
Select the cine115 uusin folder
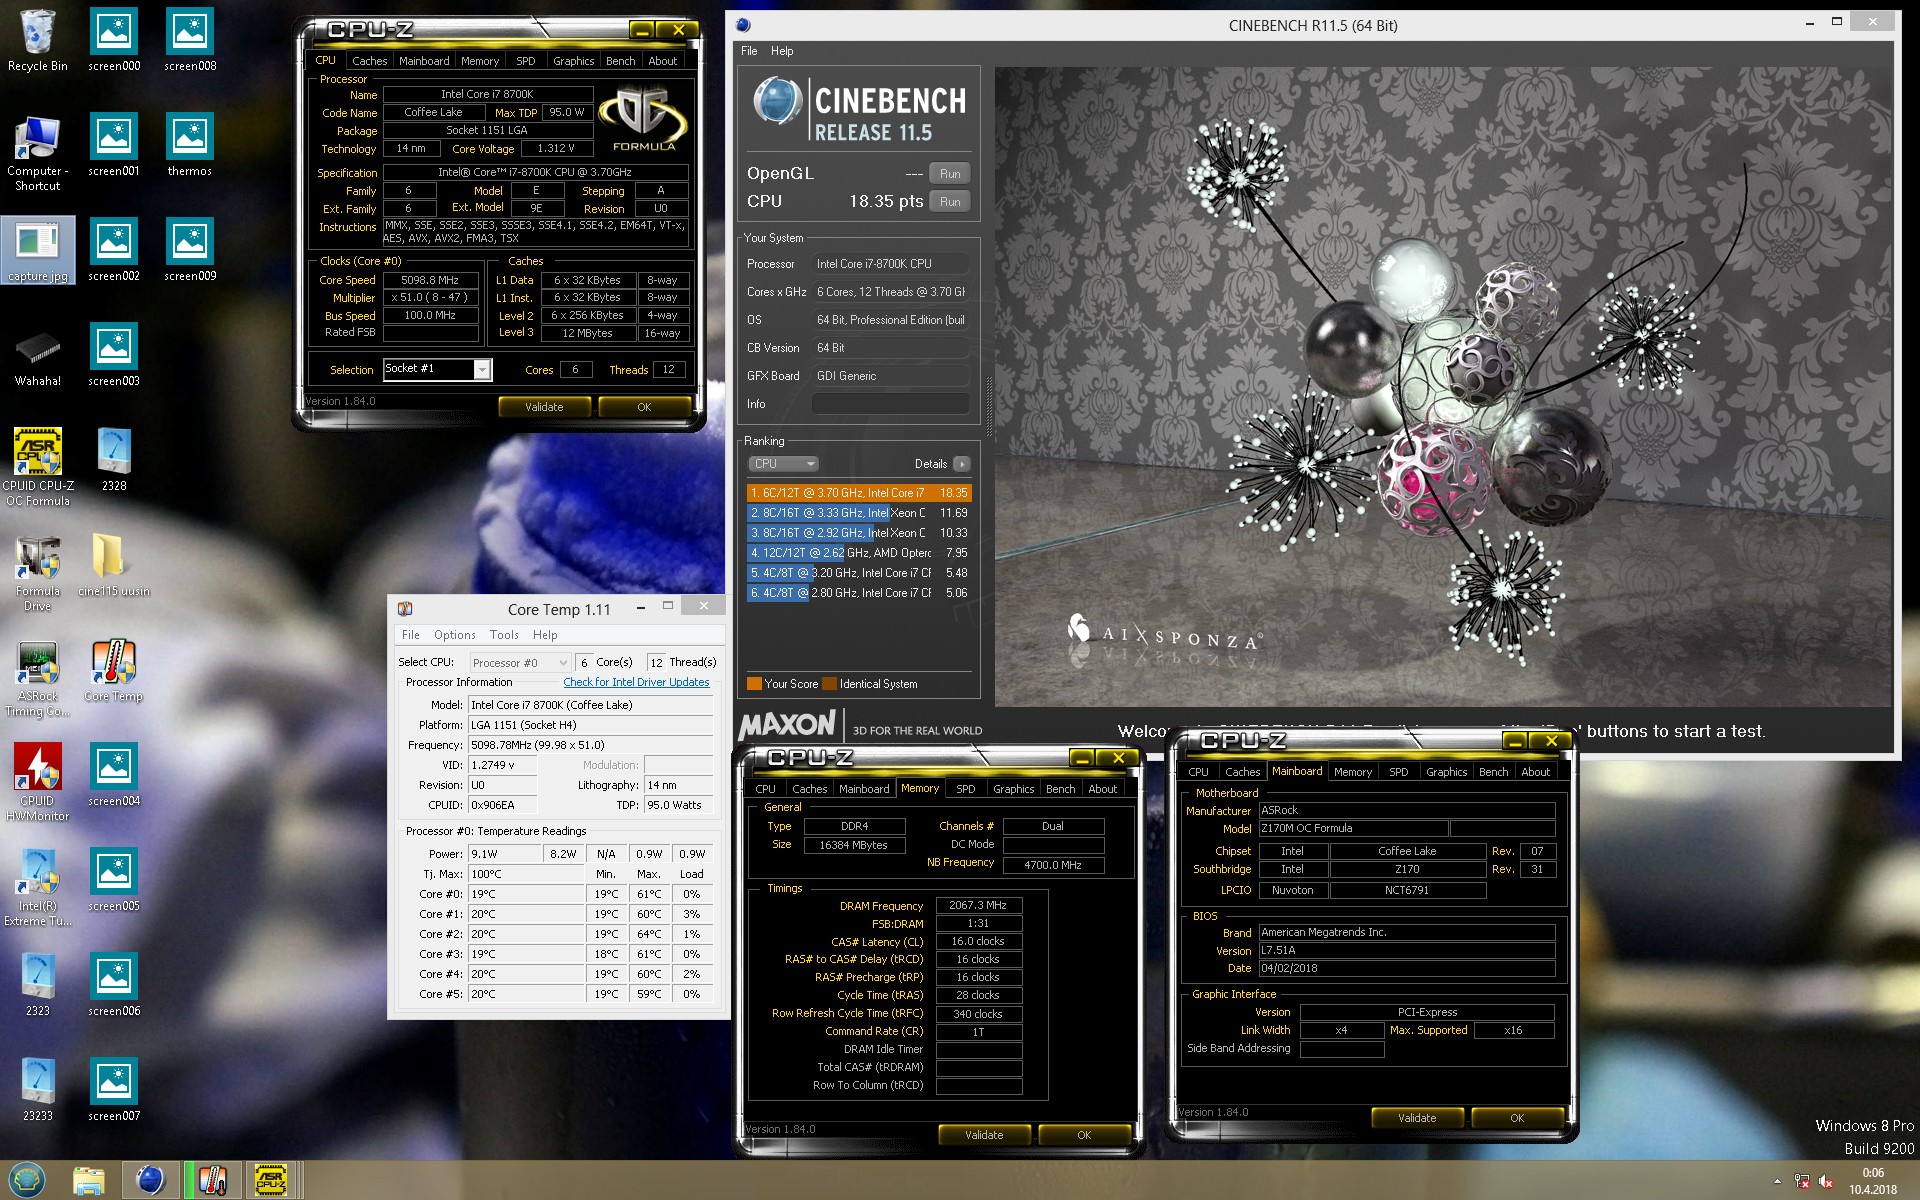114,565
